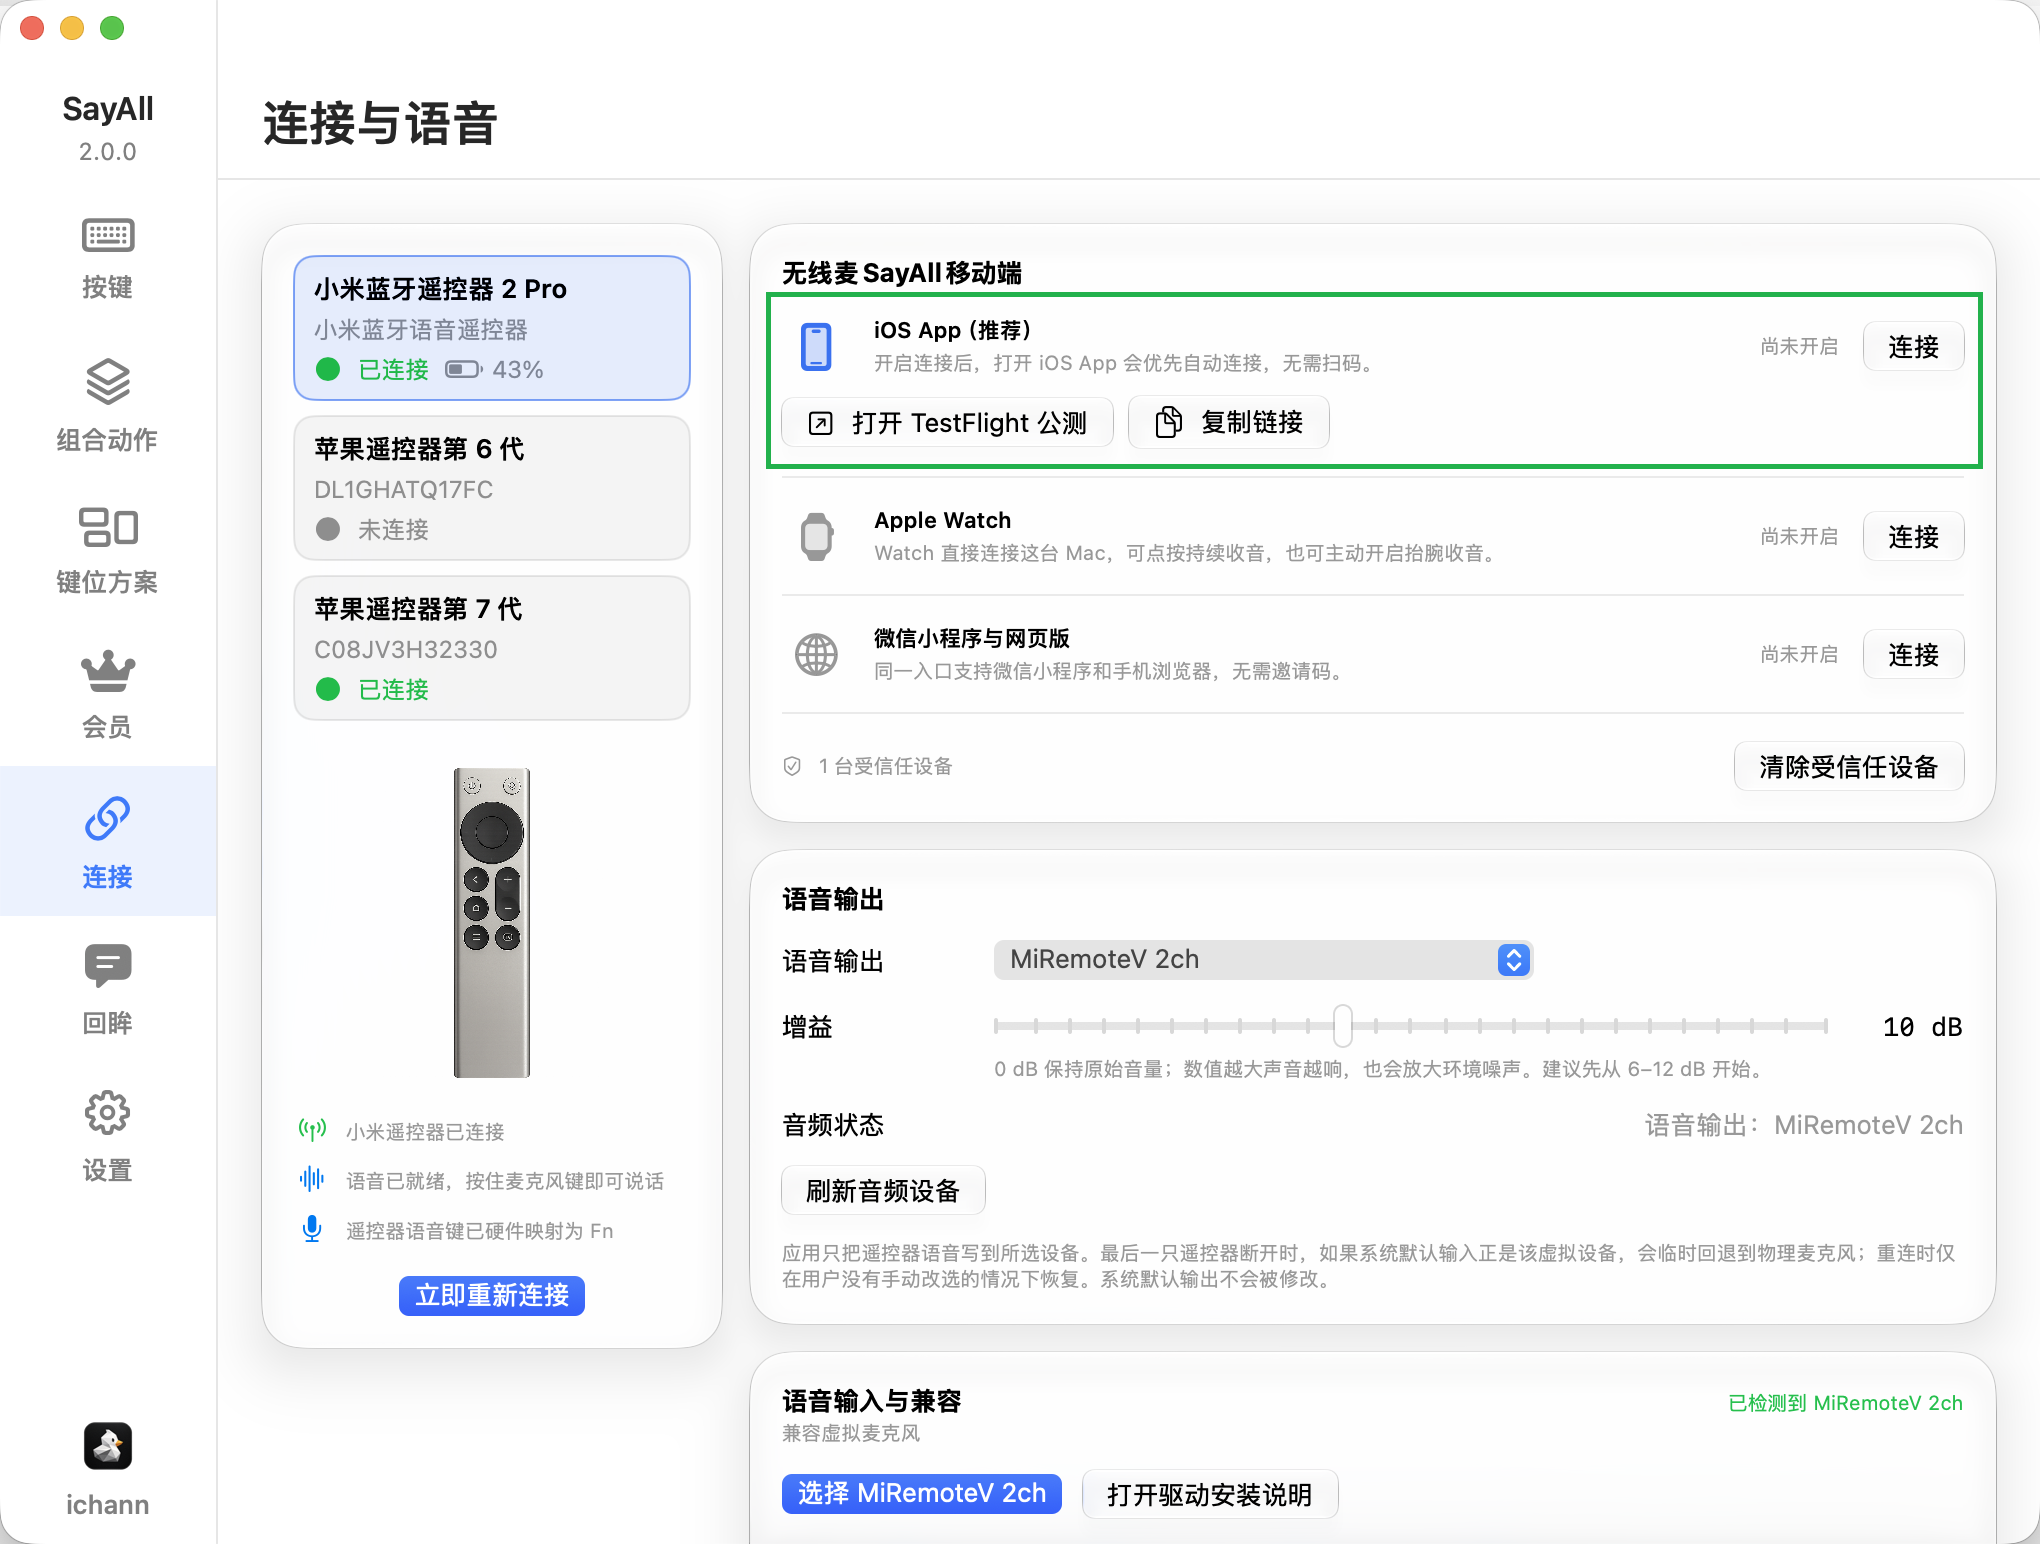This screenshot has width=2040, height=1544.
Task: Click 打开驱动安装说明 button
Action: click(x=1210, y=1495)
